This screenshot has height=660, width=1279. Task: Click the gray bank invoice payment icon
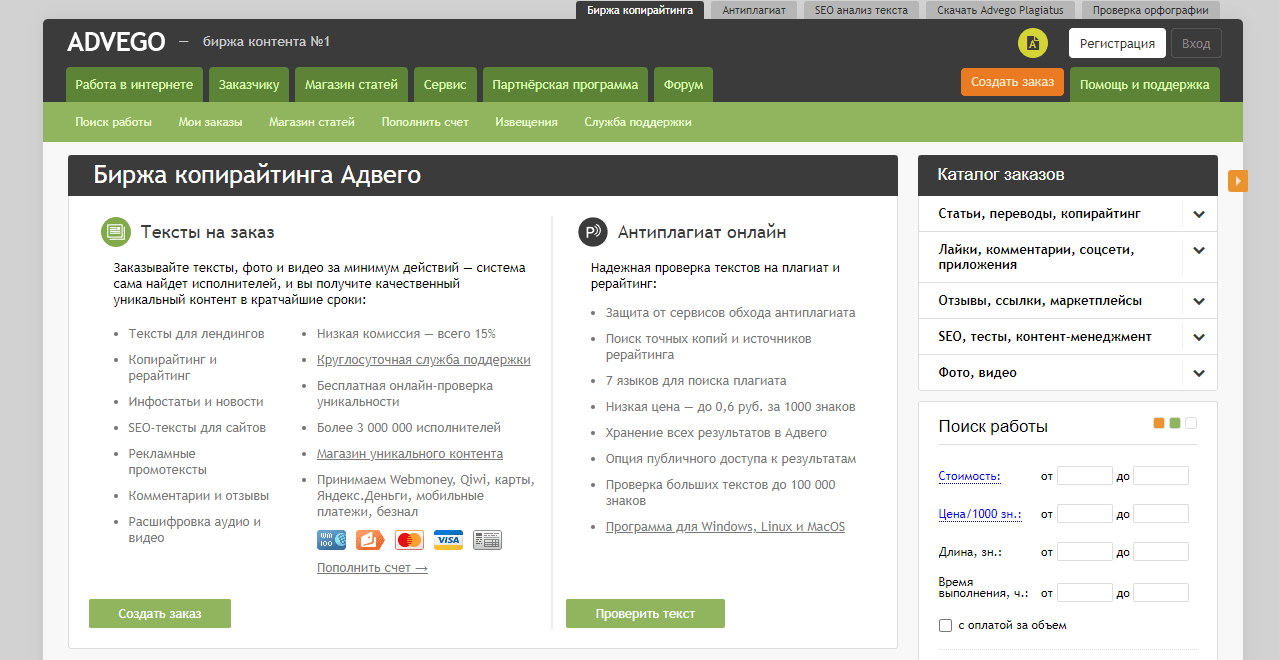click(x=487, y=540)
